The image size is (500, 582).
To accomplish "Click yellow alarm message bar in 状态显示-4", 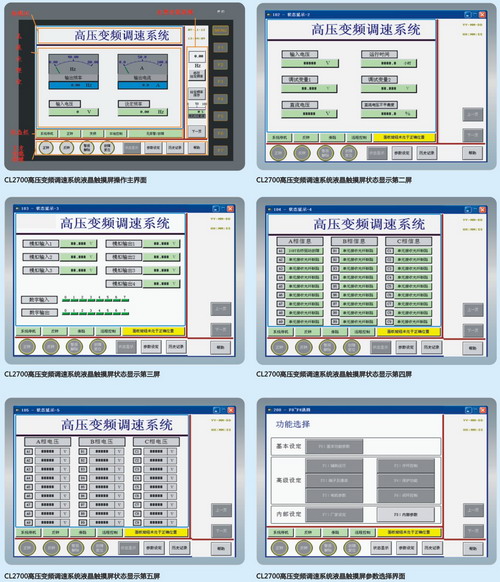I will (409, 331).
